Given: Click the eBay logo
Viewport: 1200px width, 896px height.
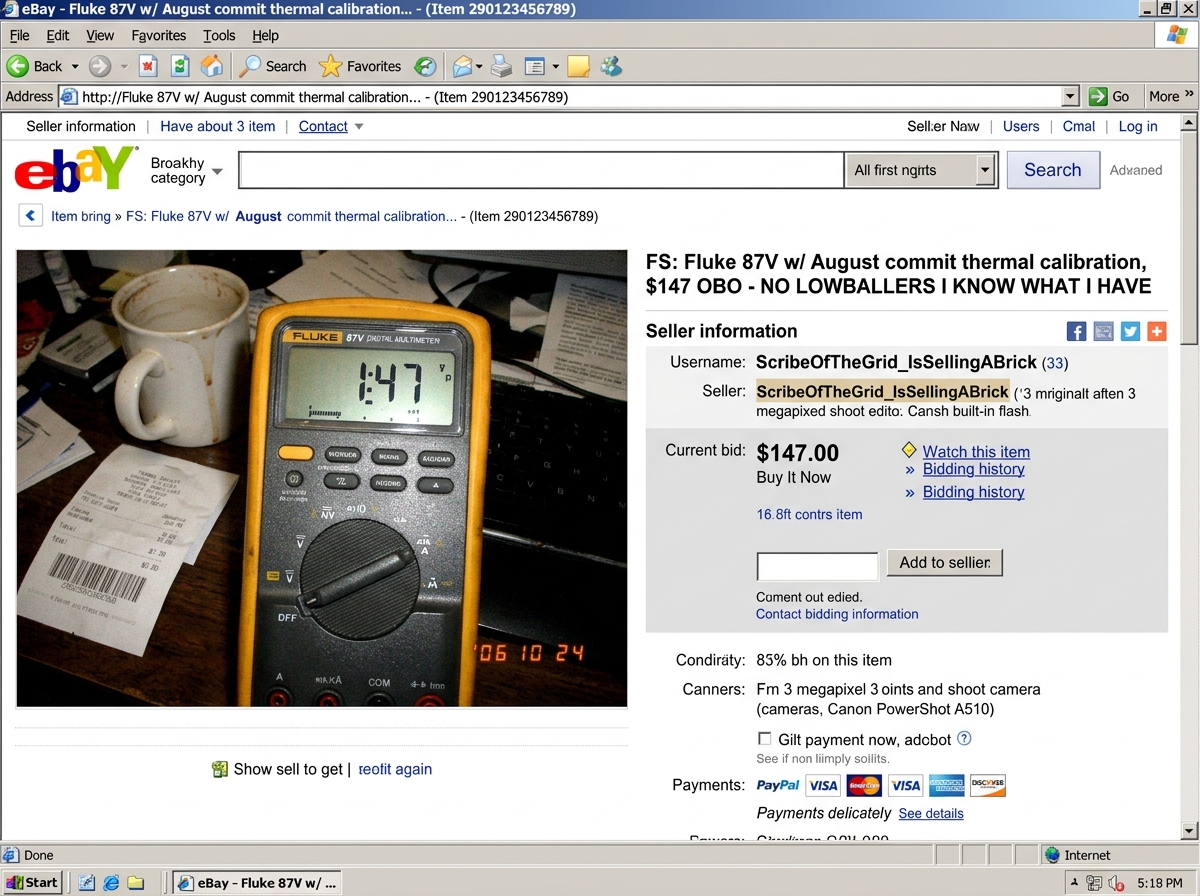Looking at the screenshot, I should tap(76, 169).
